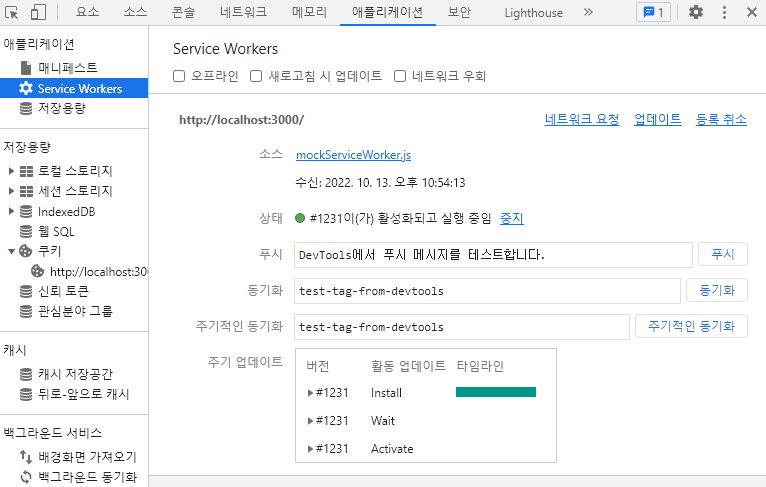The image size is (766, 487).
Task: Click the cookie icon for http://localhost:30
Action: (x=38, y=271)
